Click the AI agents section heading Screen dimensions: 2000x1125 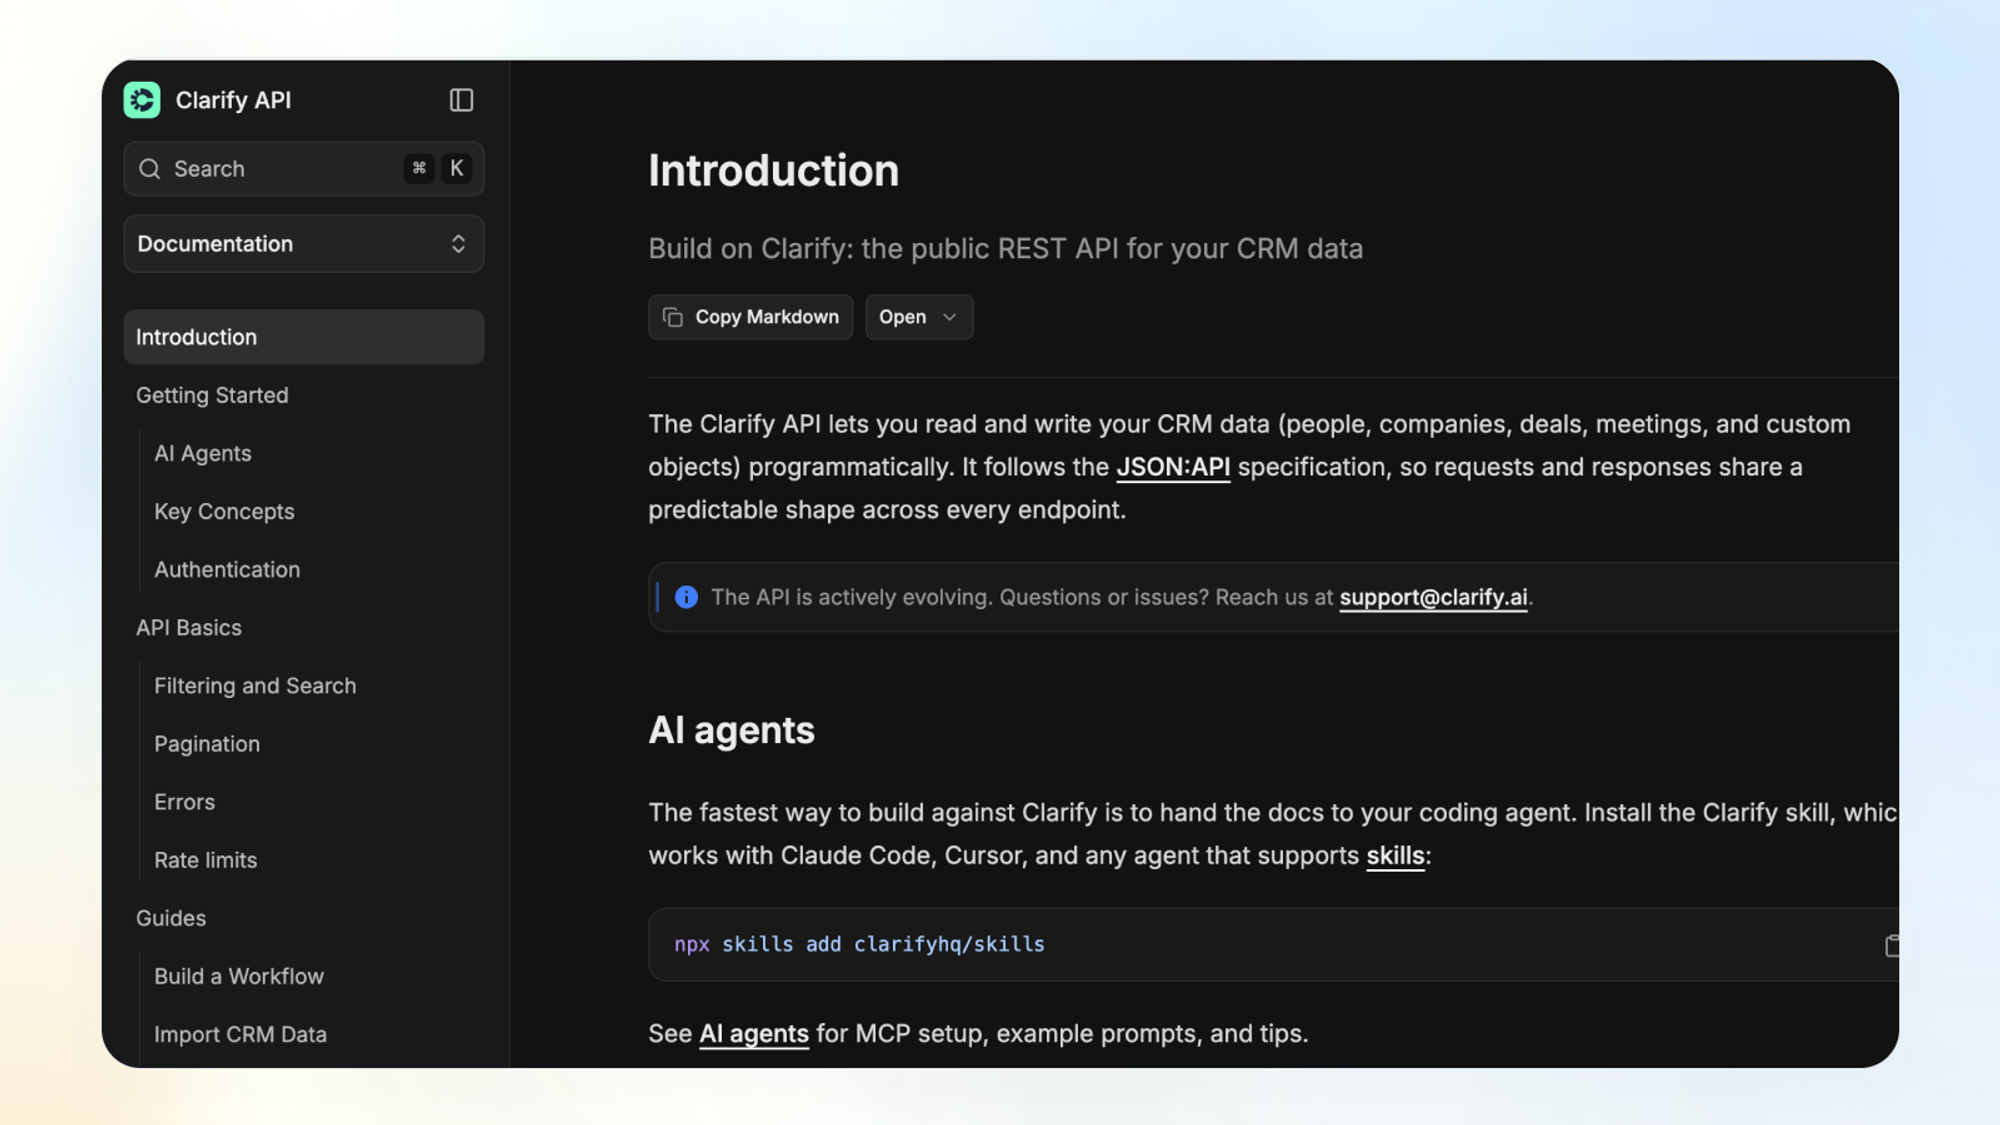(731, 730)
